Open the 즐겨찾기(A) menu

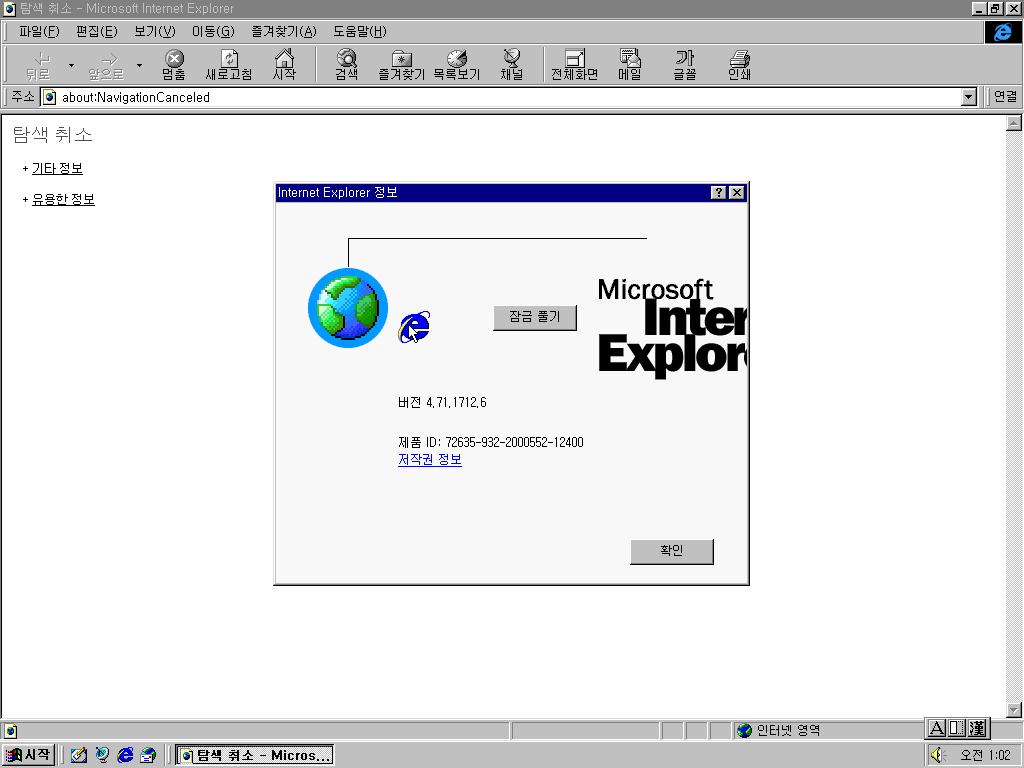coord(284,31)
